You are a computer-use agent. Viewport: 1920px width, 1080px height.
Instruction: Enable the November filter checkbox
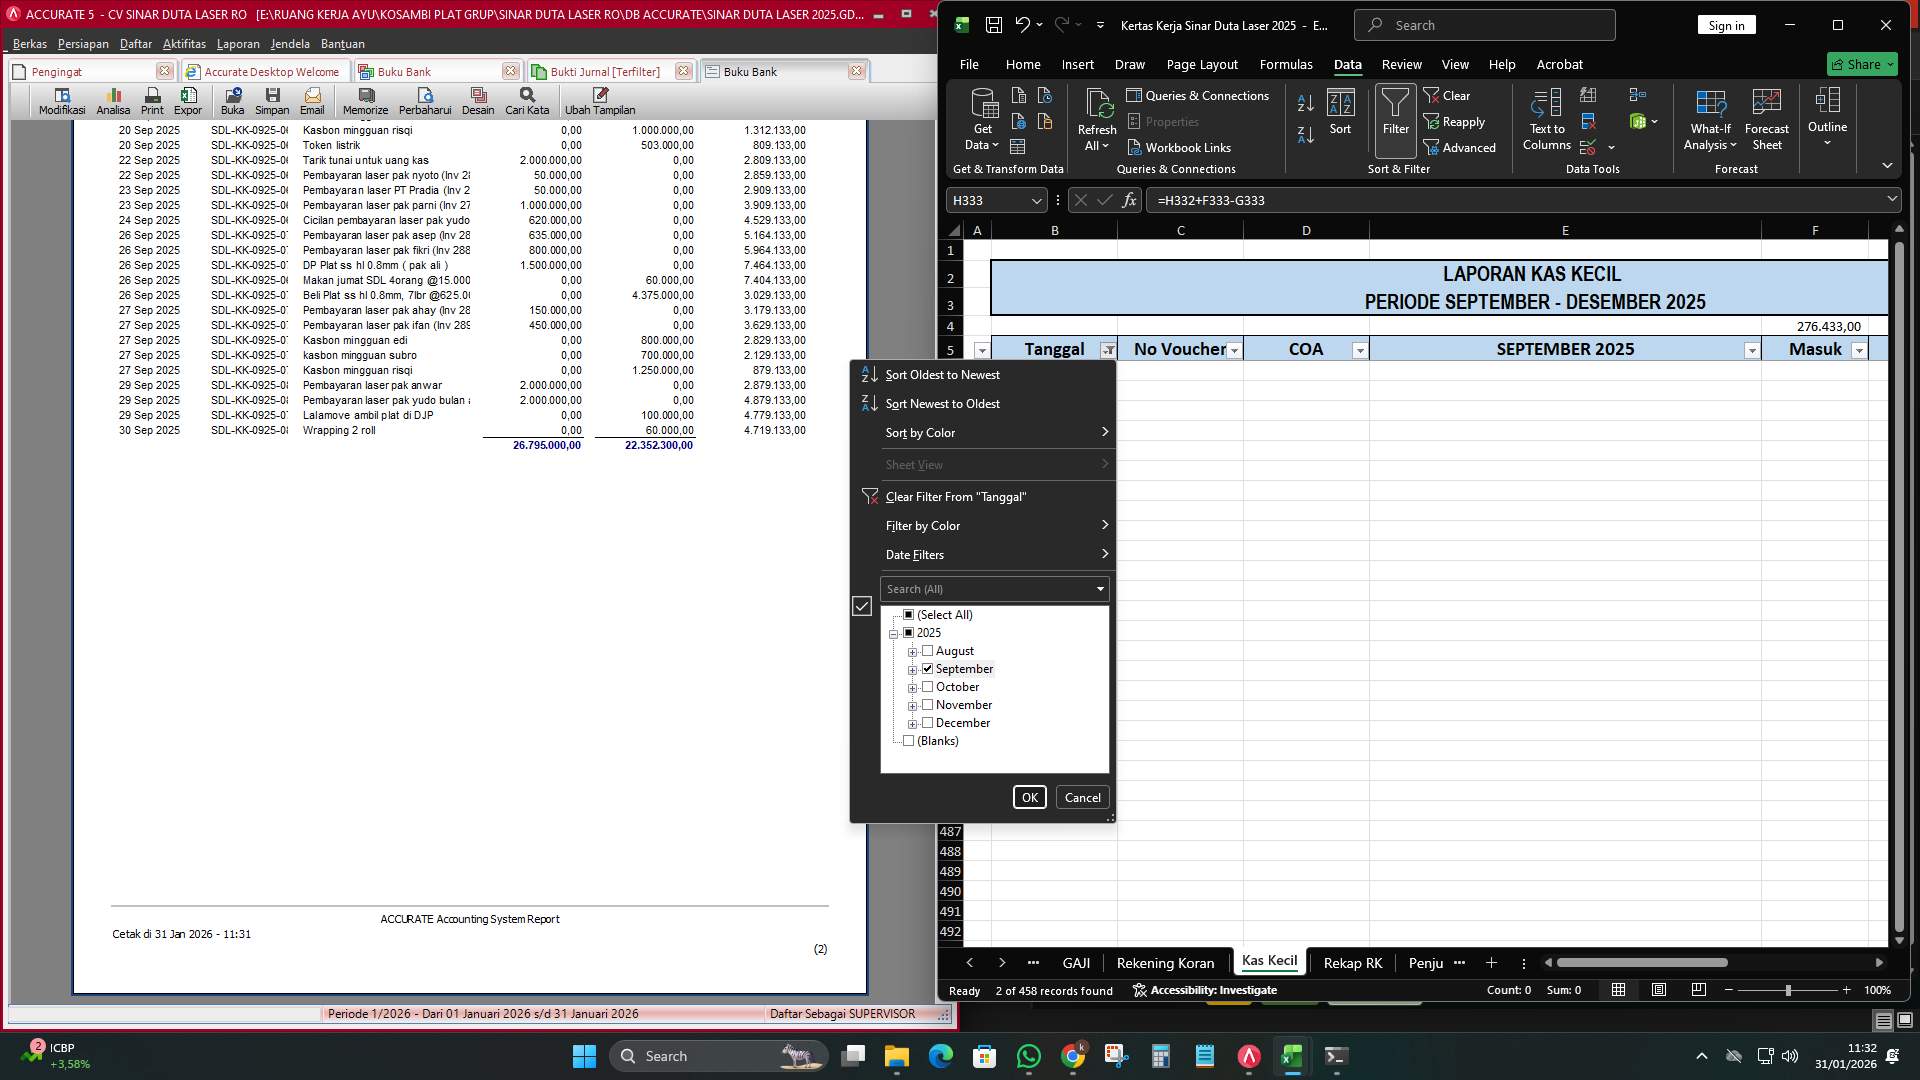click(x=928, y=705)
